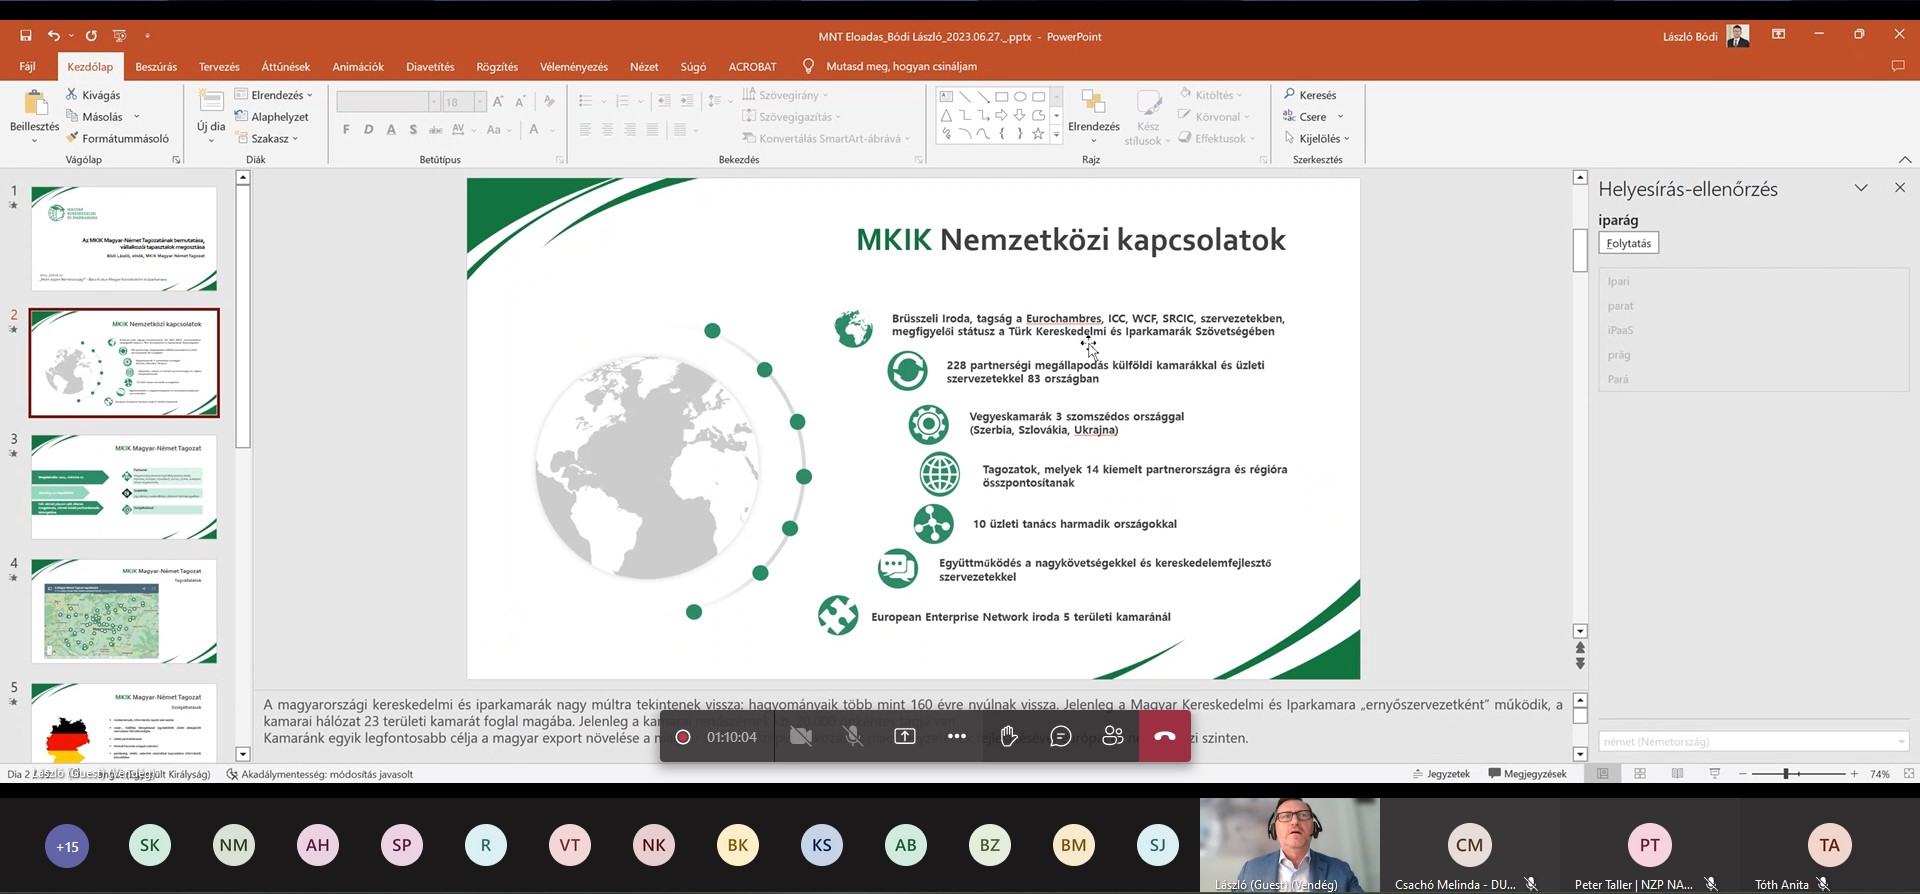This screenshot has height=894, width=1920.
Task: Toggle Jegyzetek notes pane
Action: pos(1441,774)
